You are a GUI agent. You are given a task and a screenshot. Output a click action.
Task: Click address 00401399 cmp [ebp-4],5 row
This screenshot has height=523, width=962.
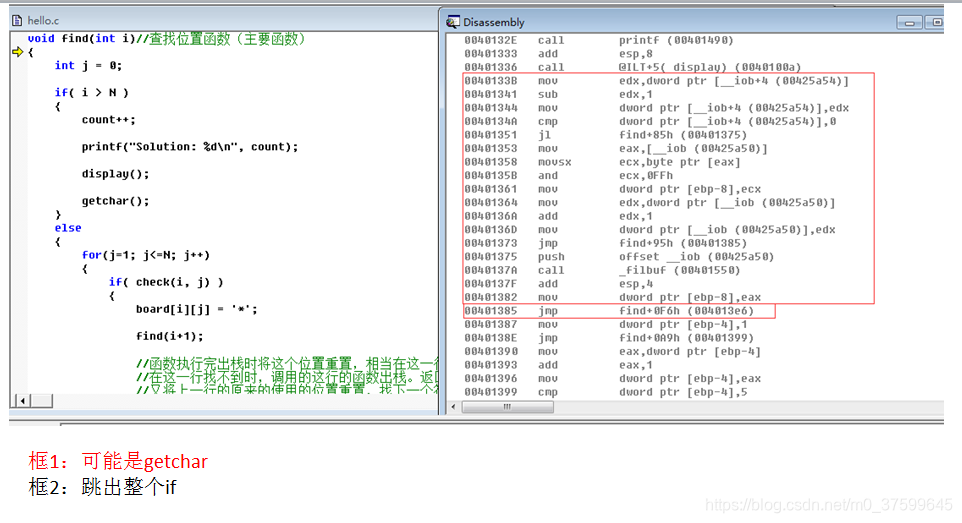tap(606, 391)
